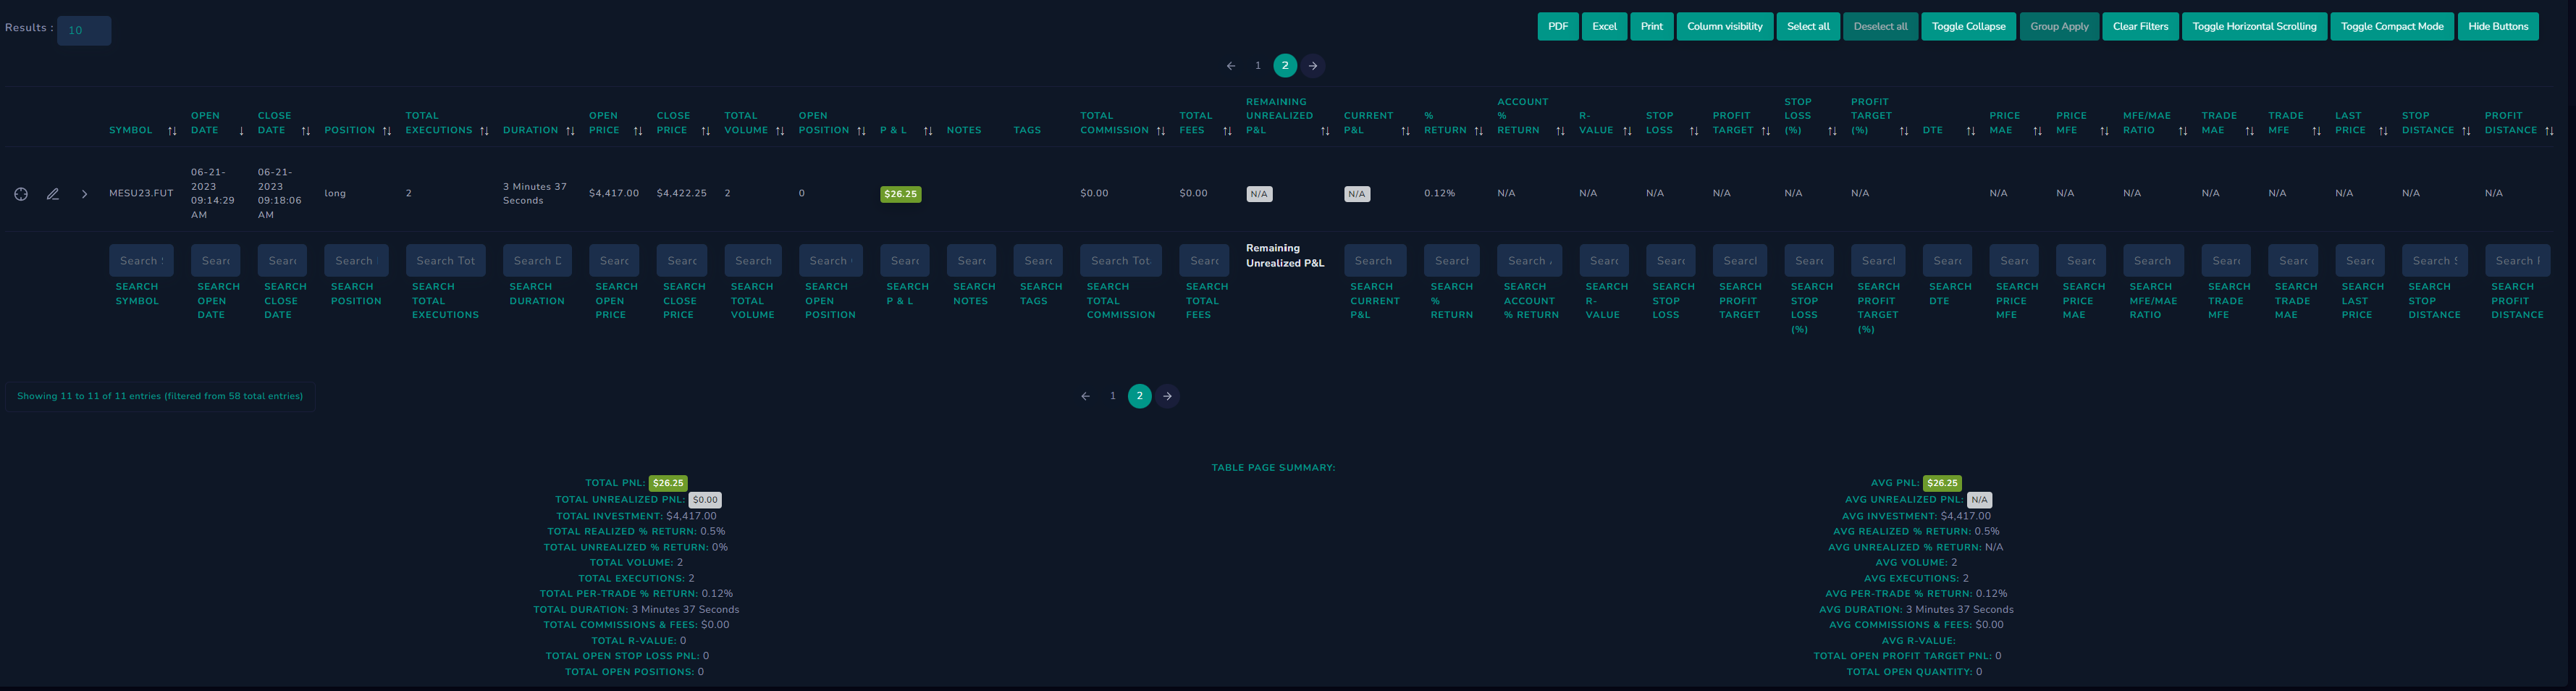The height and width of the screenshot is (691, 2576).
Task: Sort by Open Date arrow icon
Action: [241, 131]
